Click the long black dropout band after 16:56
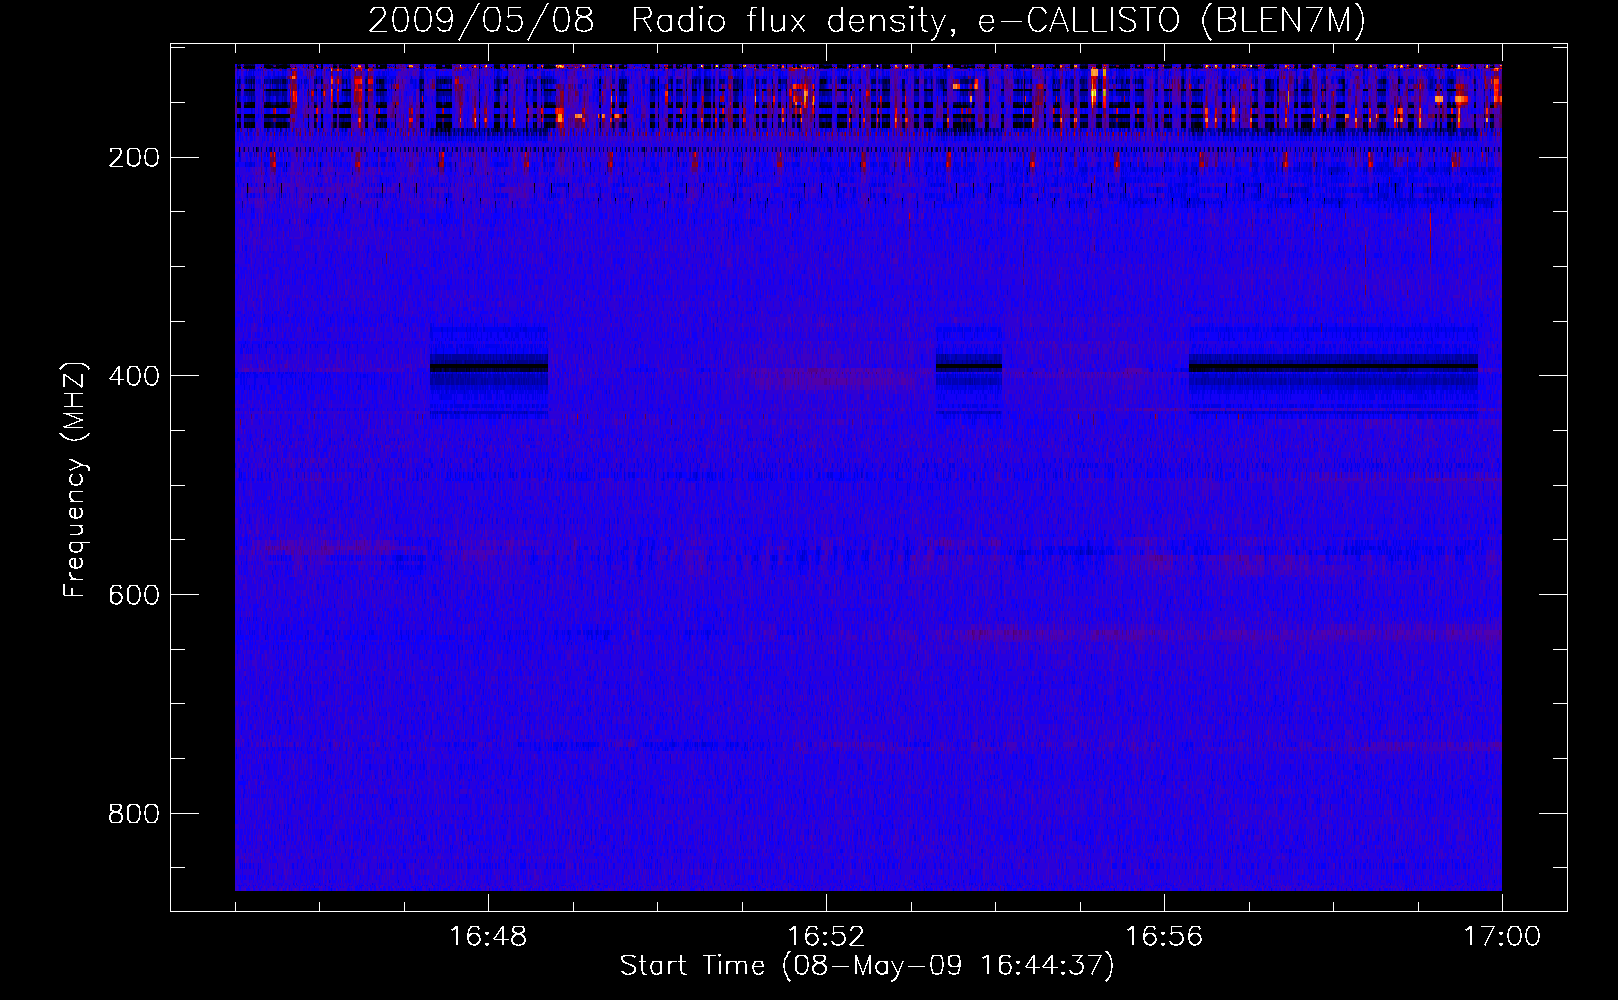 coord(1334,367)
